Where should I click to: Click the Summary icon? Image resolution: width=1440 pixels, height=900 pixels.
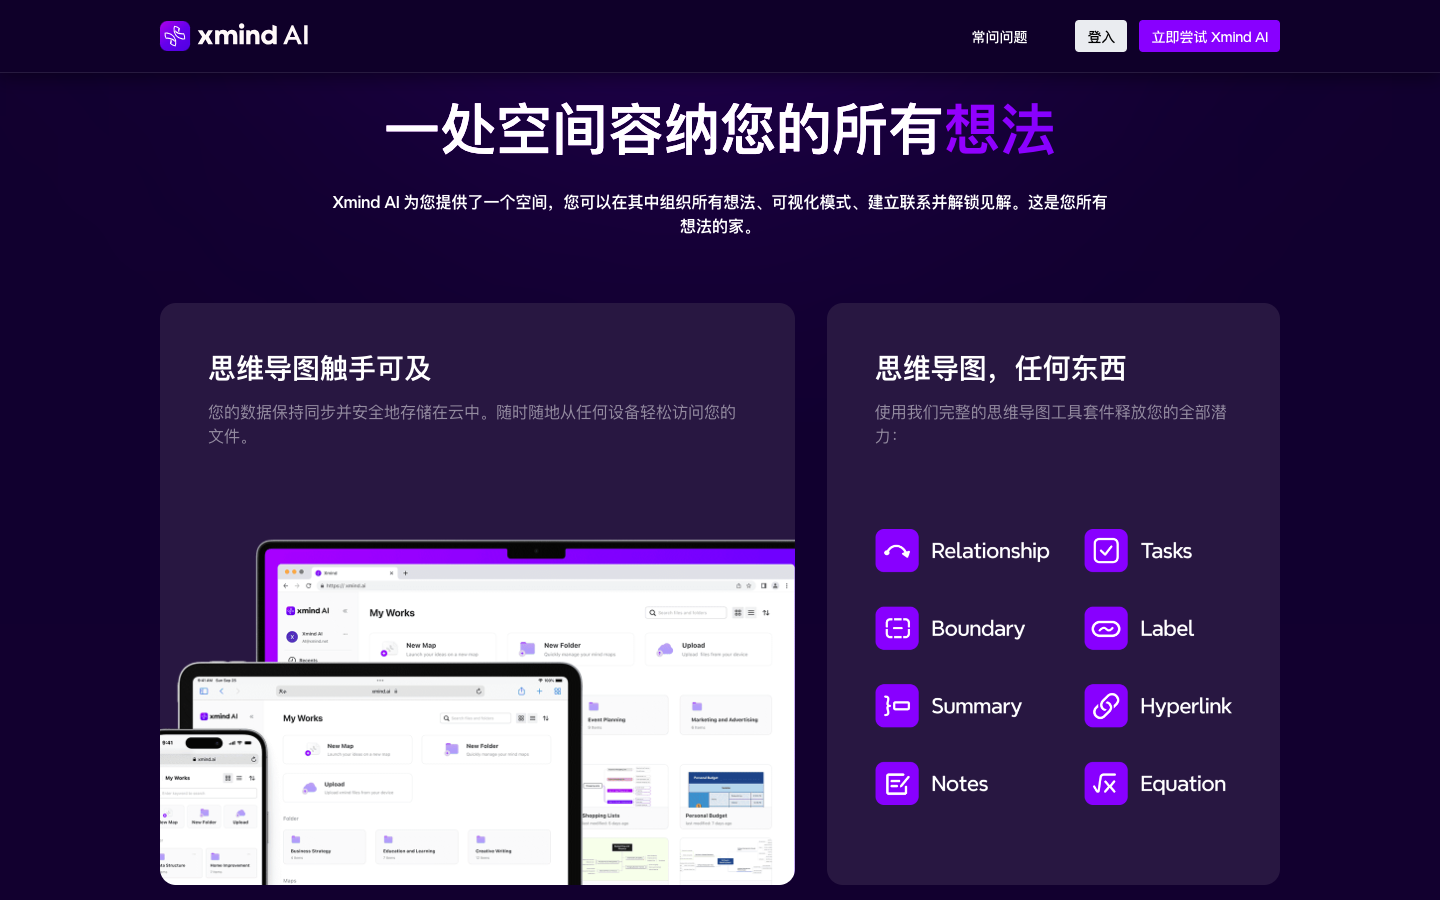click(897, 706)
